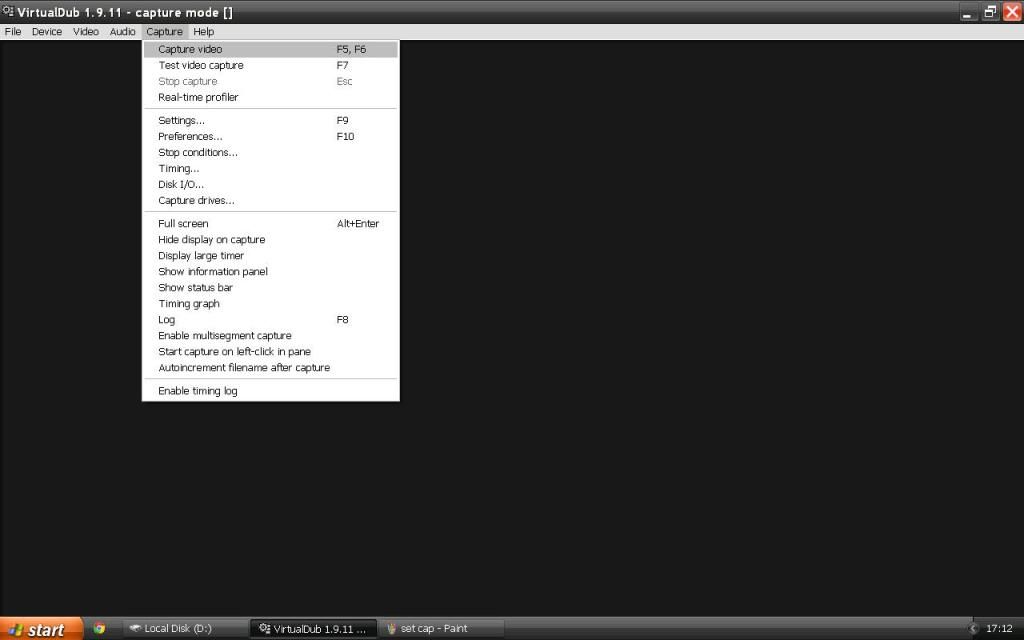Viewport: 1024px width, 640px height.
Task: Choose Test video capture
Action: 200,65
